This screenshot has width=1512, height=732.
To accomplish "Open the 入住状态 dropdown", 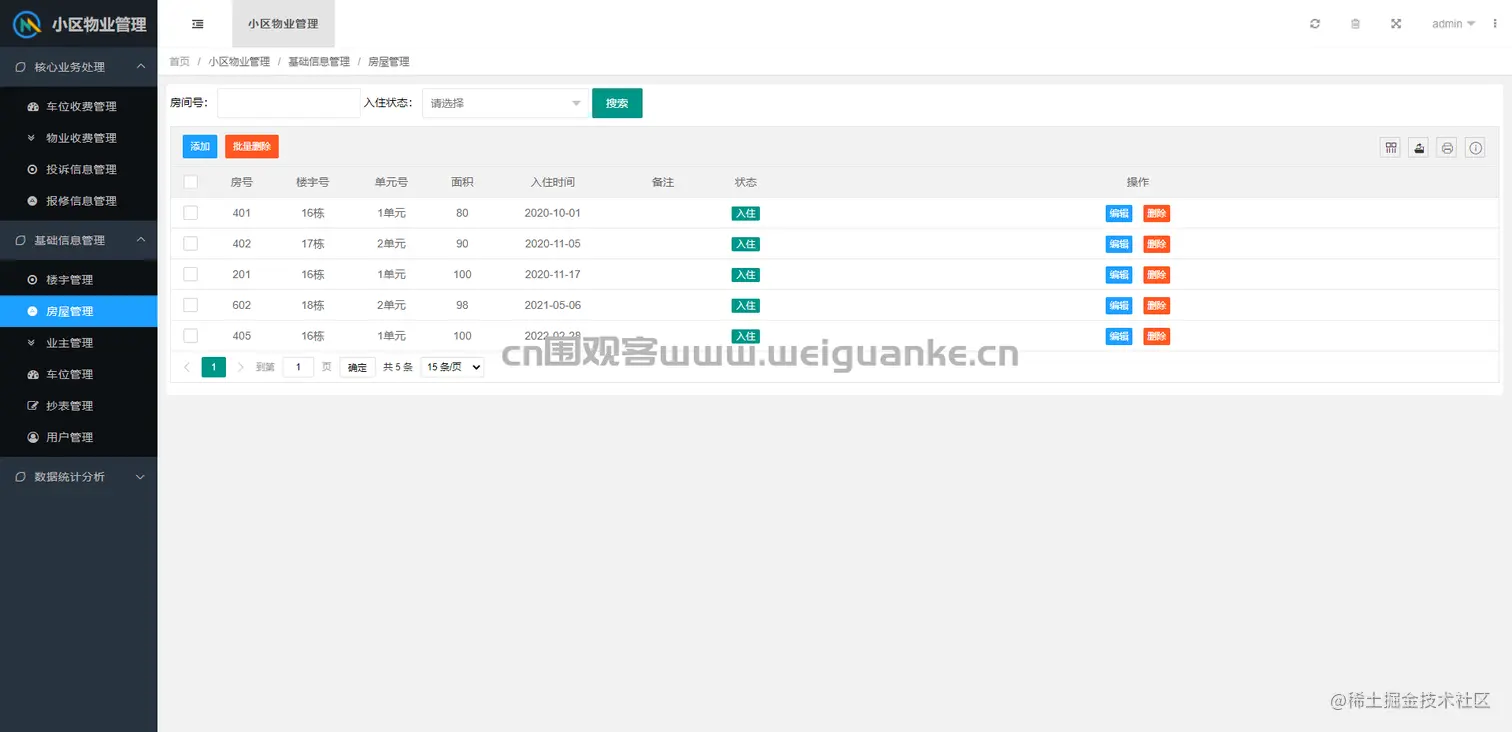I will point(505,103).
